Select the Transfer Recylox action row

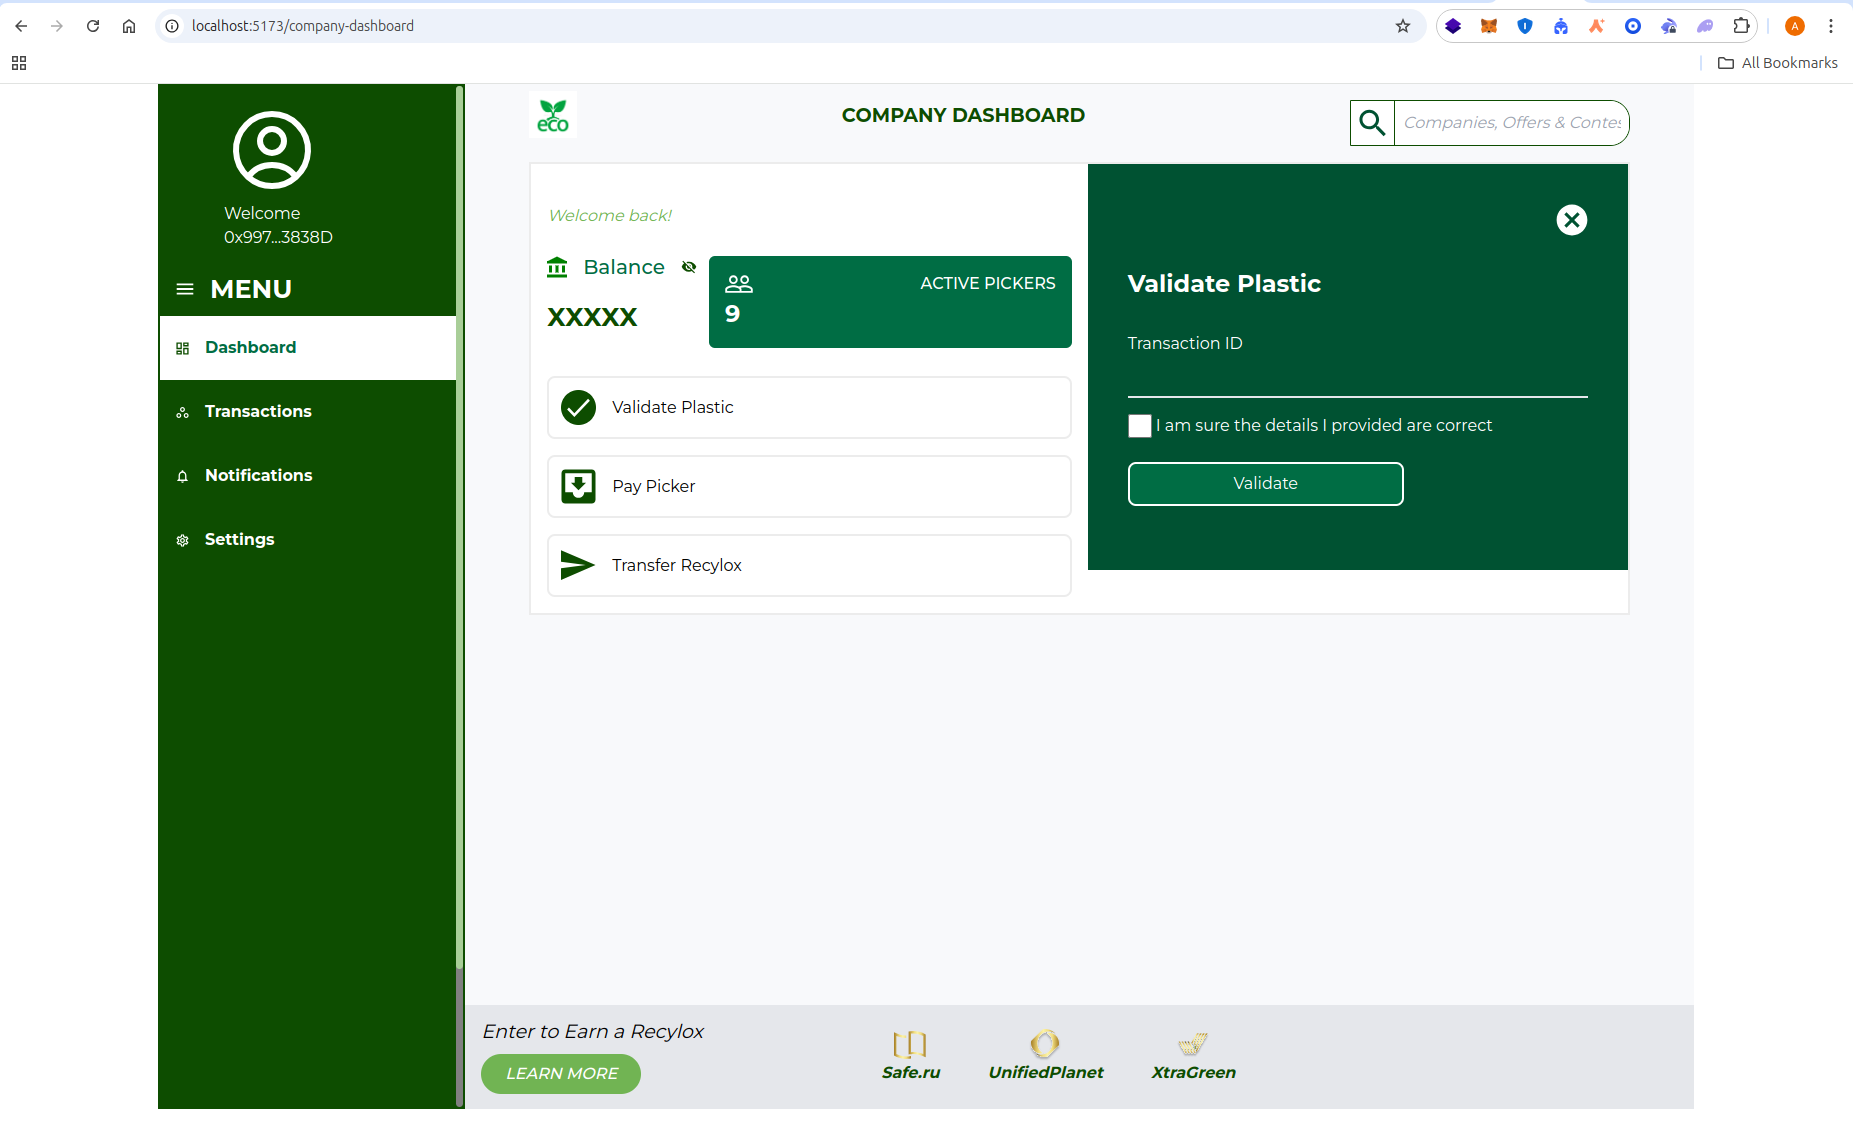tap(809, 566)
